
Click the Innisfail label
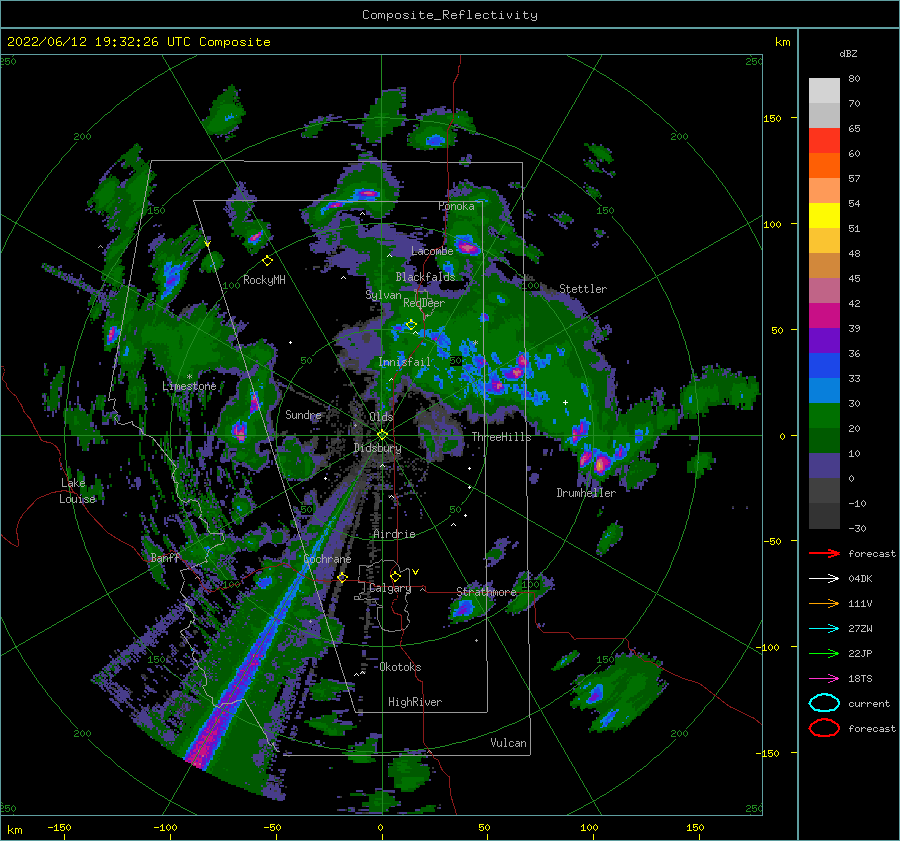tap(404, 362)
